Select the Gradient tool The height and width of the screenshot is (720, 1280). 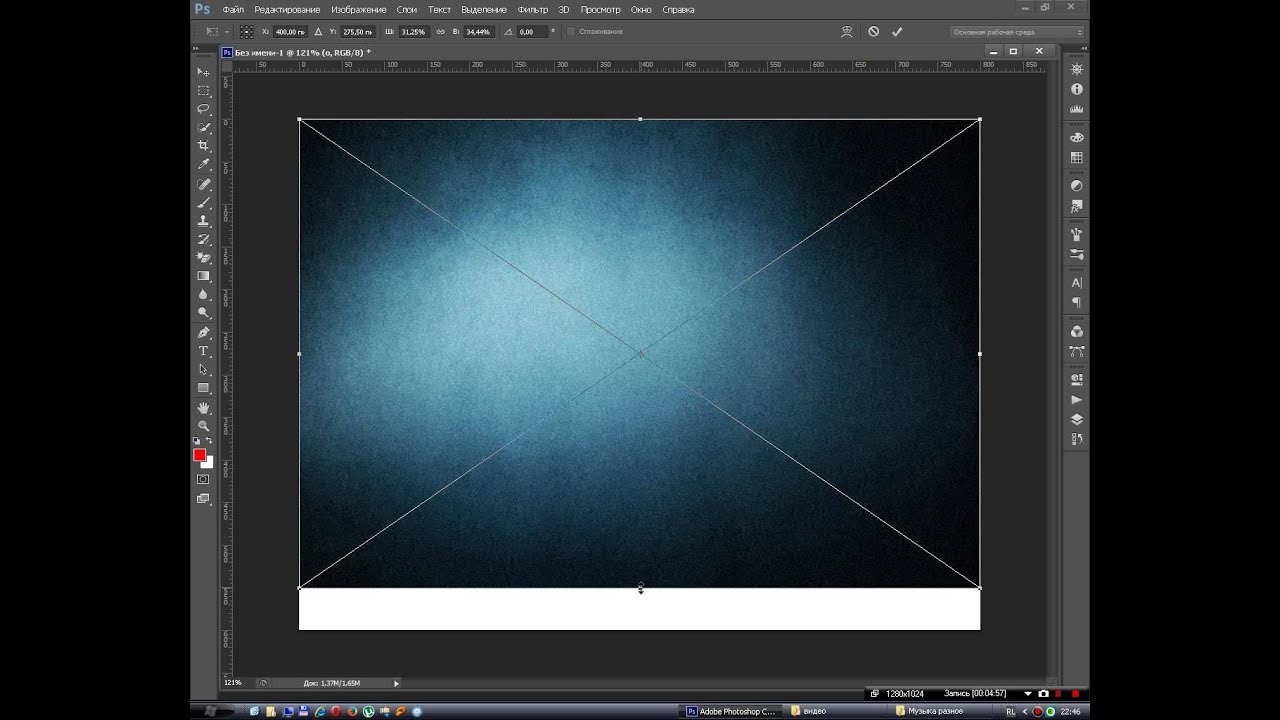pos(204,276)
